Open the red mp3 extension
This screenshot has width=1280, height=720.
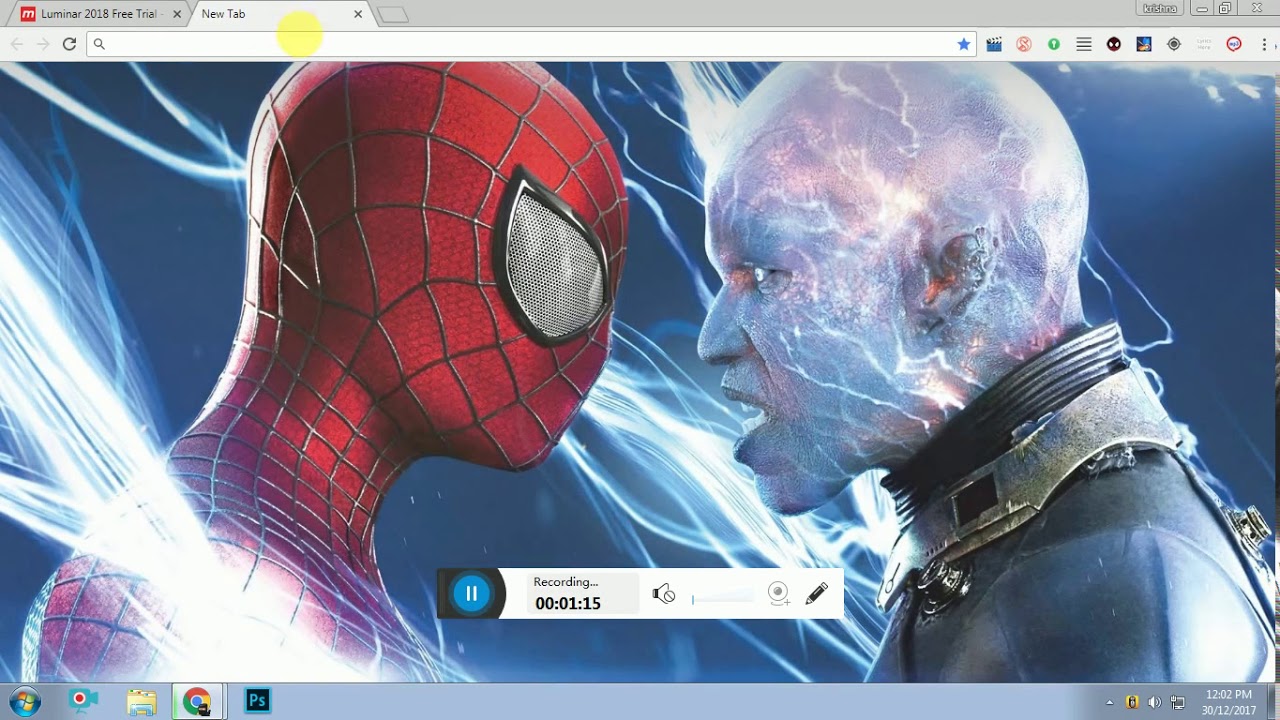point(1234,44)
